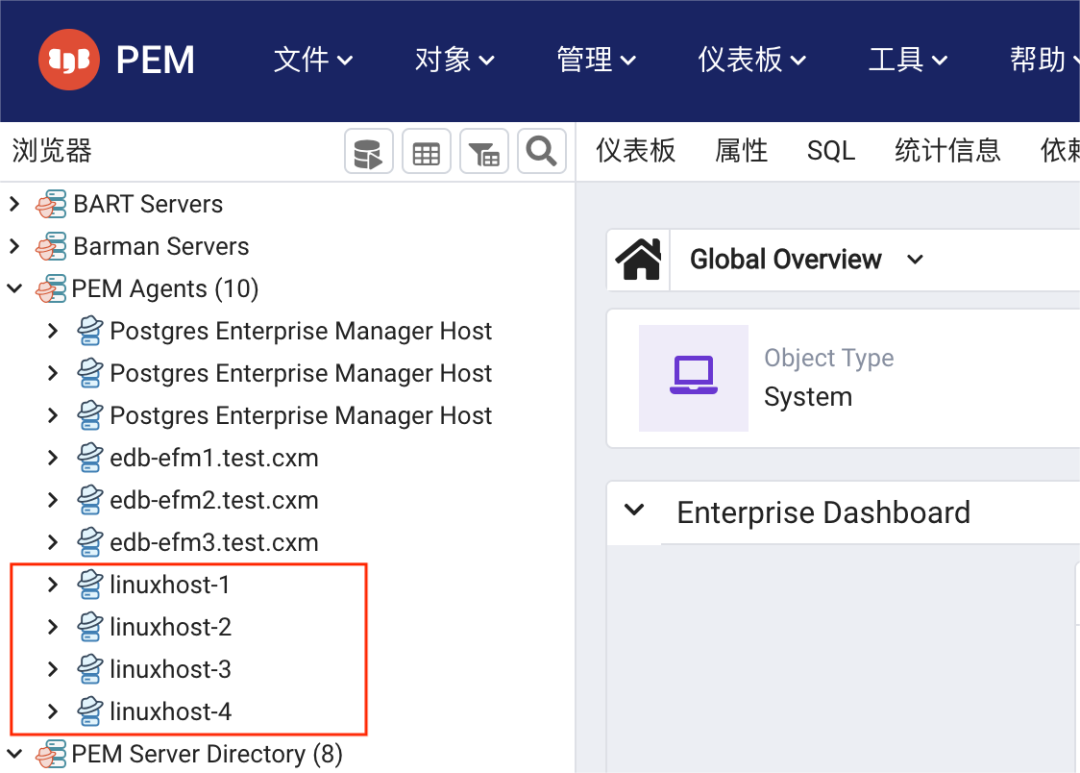This screenshot has width=1080, height=773.
Task: Click the PEM Server Directory group icon
Action: pyautogui.click(x=51, y=754)
